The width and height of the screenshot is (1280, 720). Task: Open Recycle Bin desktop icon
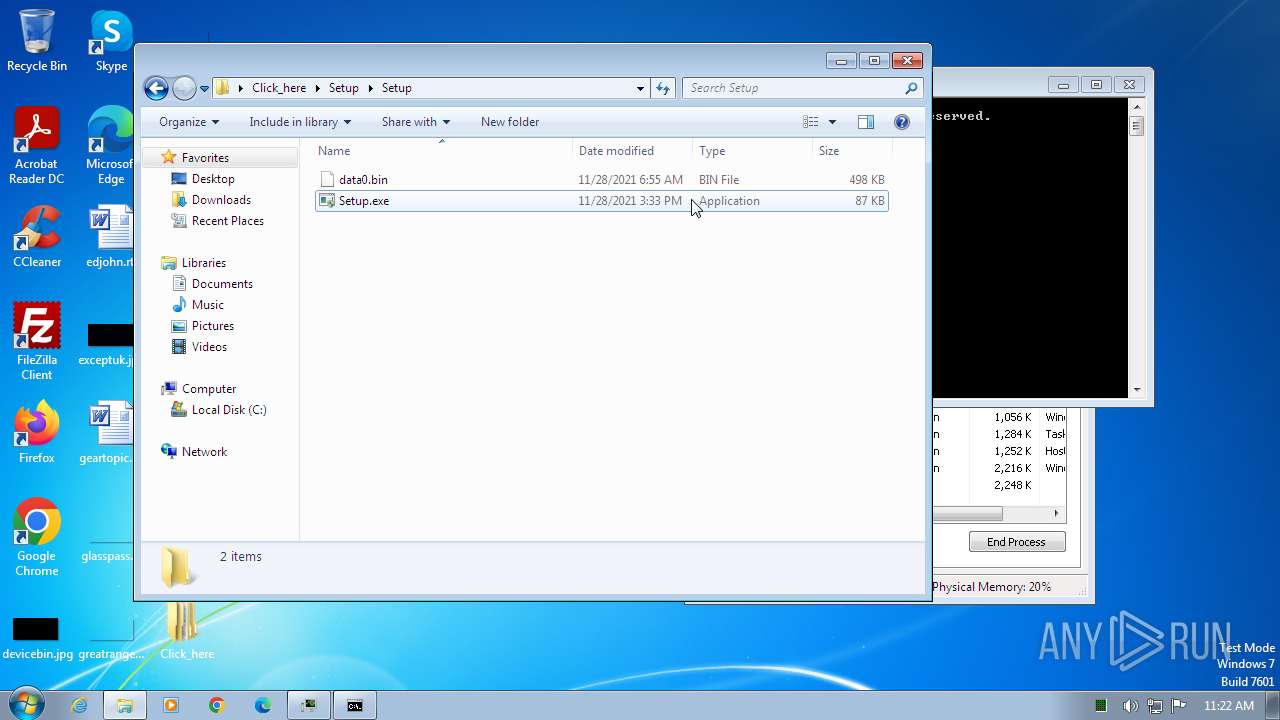37,42
